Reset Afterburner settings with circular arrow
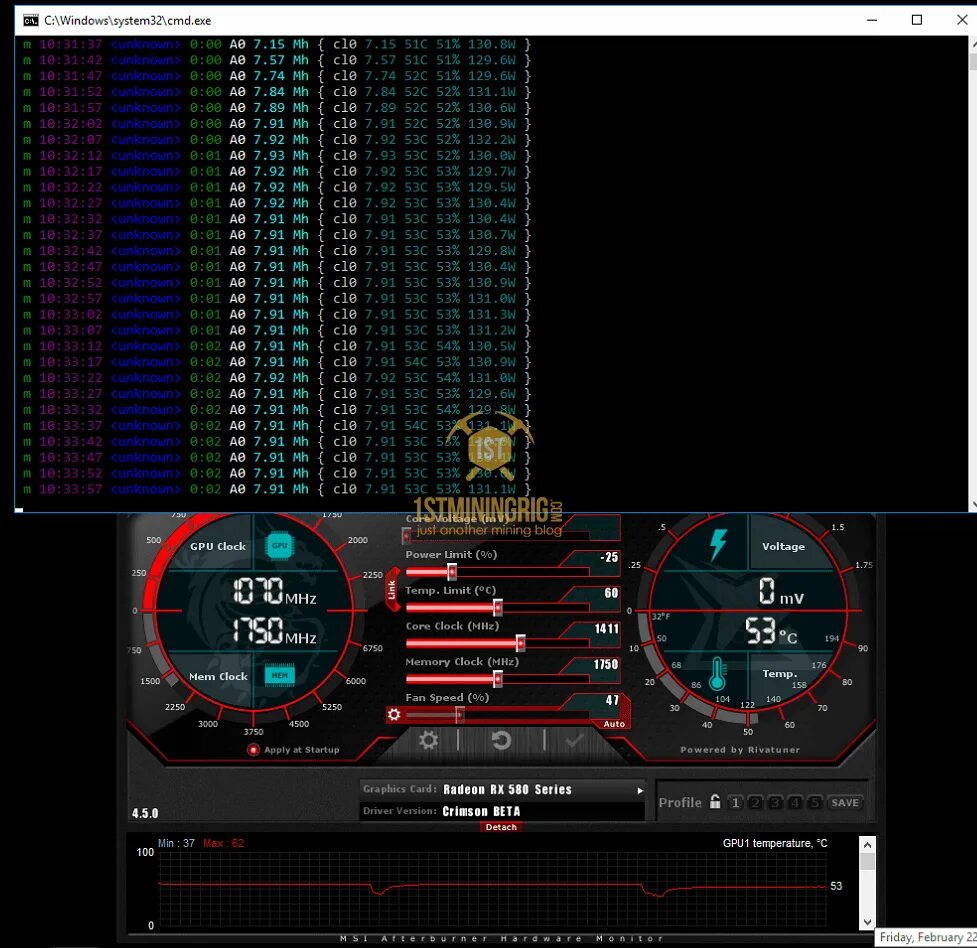 click(502, 740)
